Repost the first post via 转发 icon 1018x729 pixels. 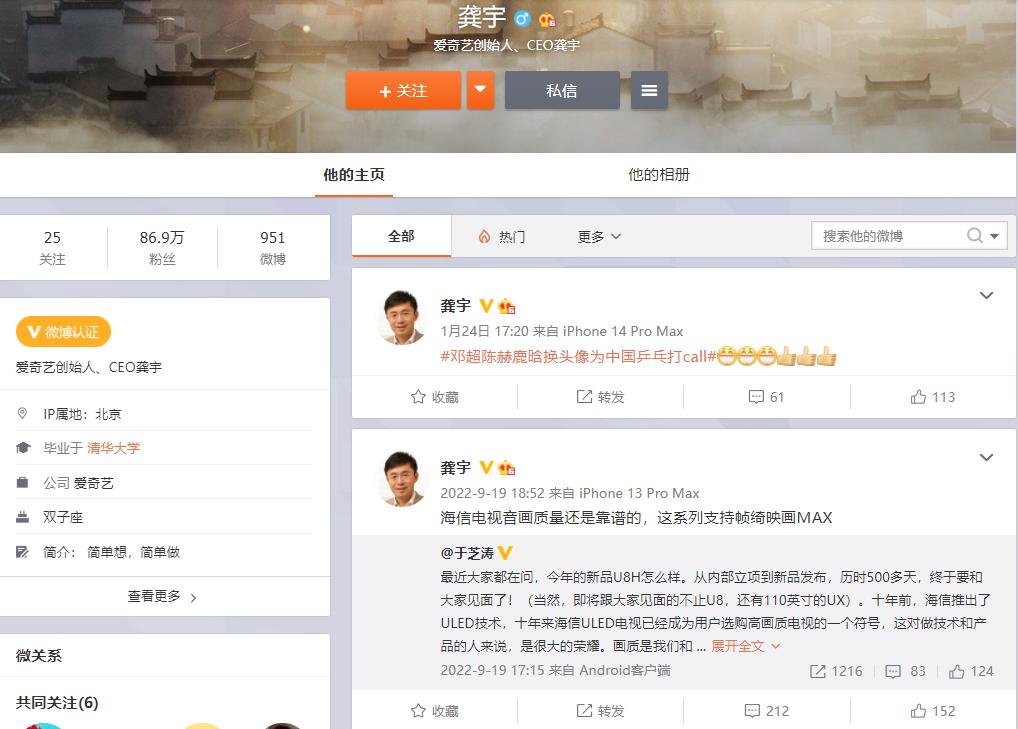pyautogui.click(x=601, y=397)
